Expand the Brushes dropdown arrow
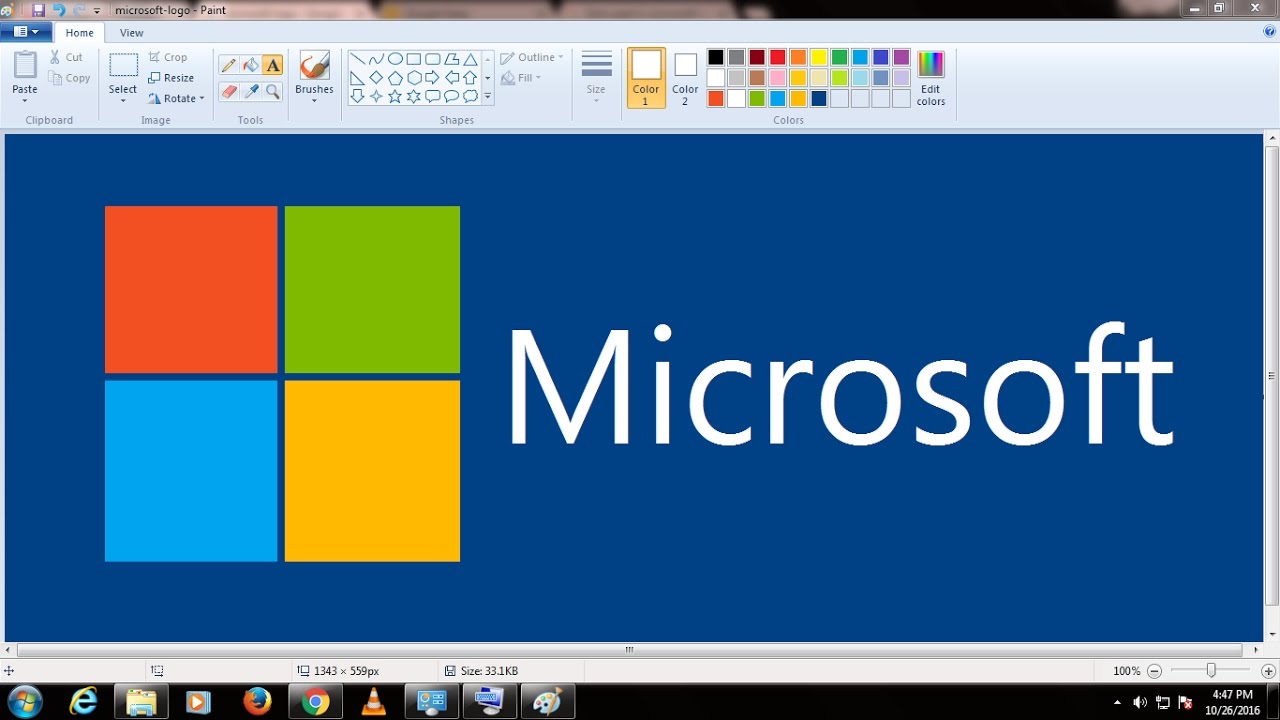This screenshot has width=1280, height=720. click(314, 100)
